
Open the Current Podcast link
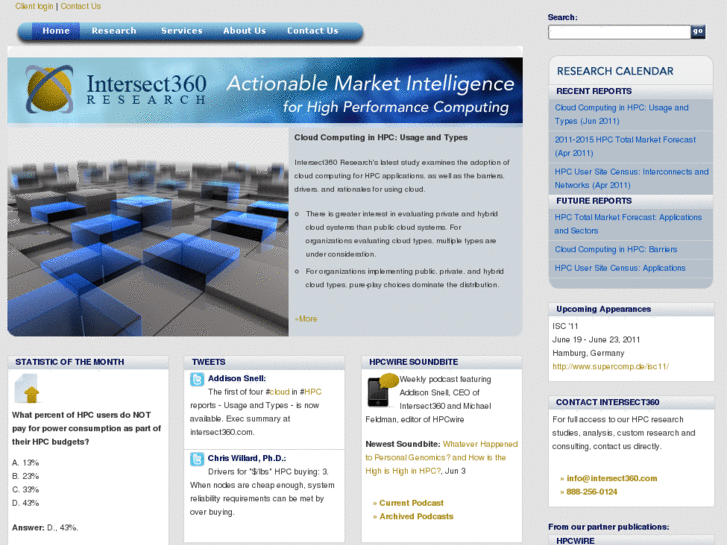click(x=411, y=503)
